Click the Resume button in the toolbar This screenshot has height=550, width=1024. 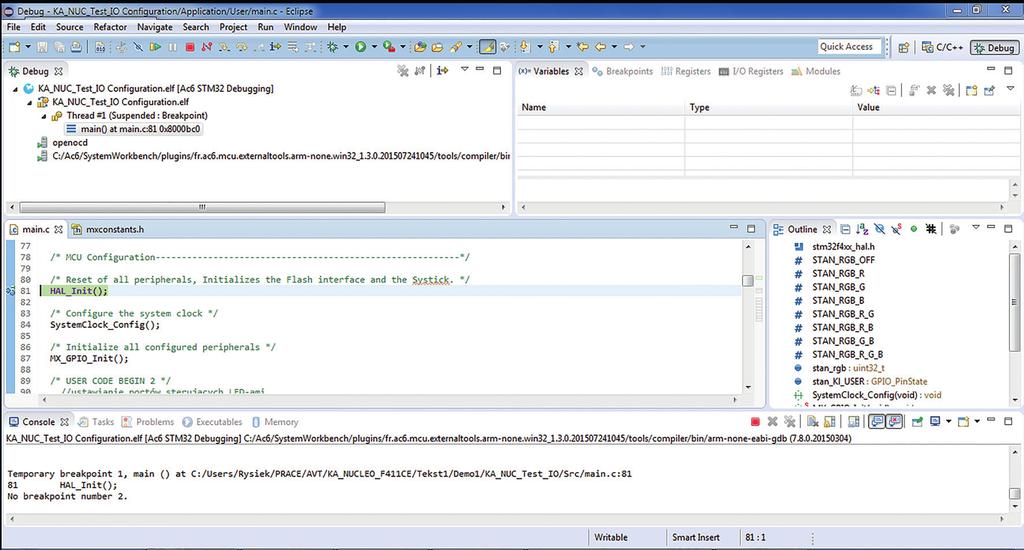[155, 47]
